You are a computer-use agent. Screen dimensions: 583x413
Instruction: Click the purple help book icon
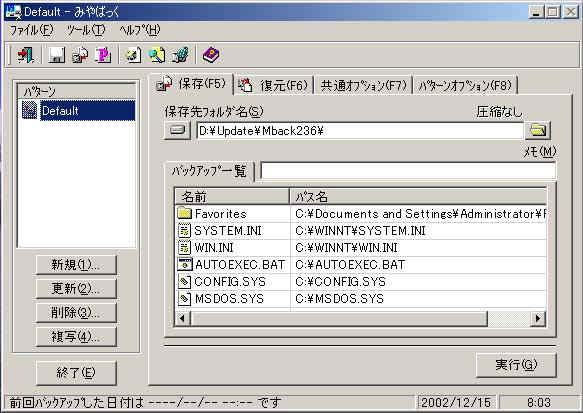[x=211, y=55]
